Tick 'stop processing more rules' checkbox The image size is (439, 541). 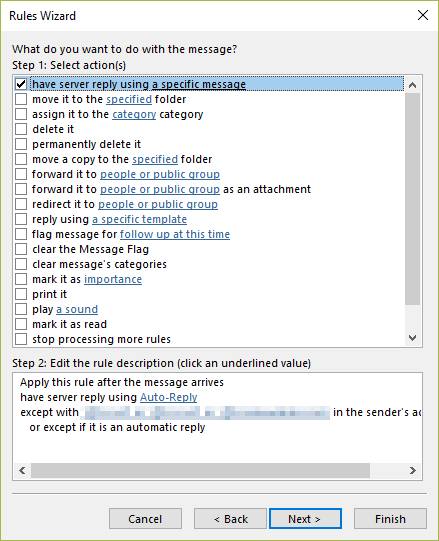pos(21,339)
